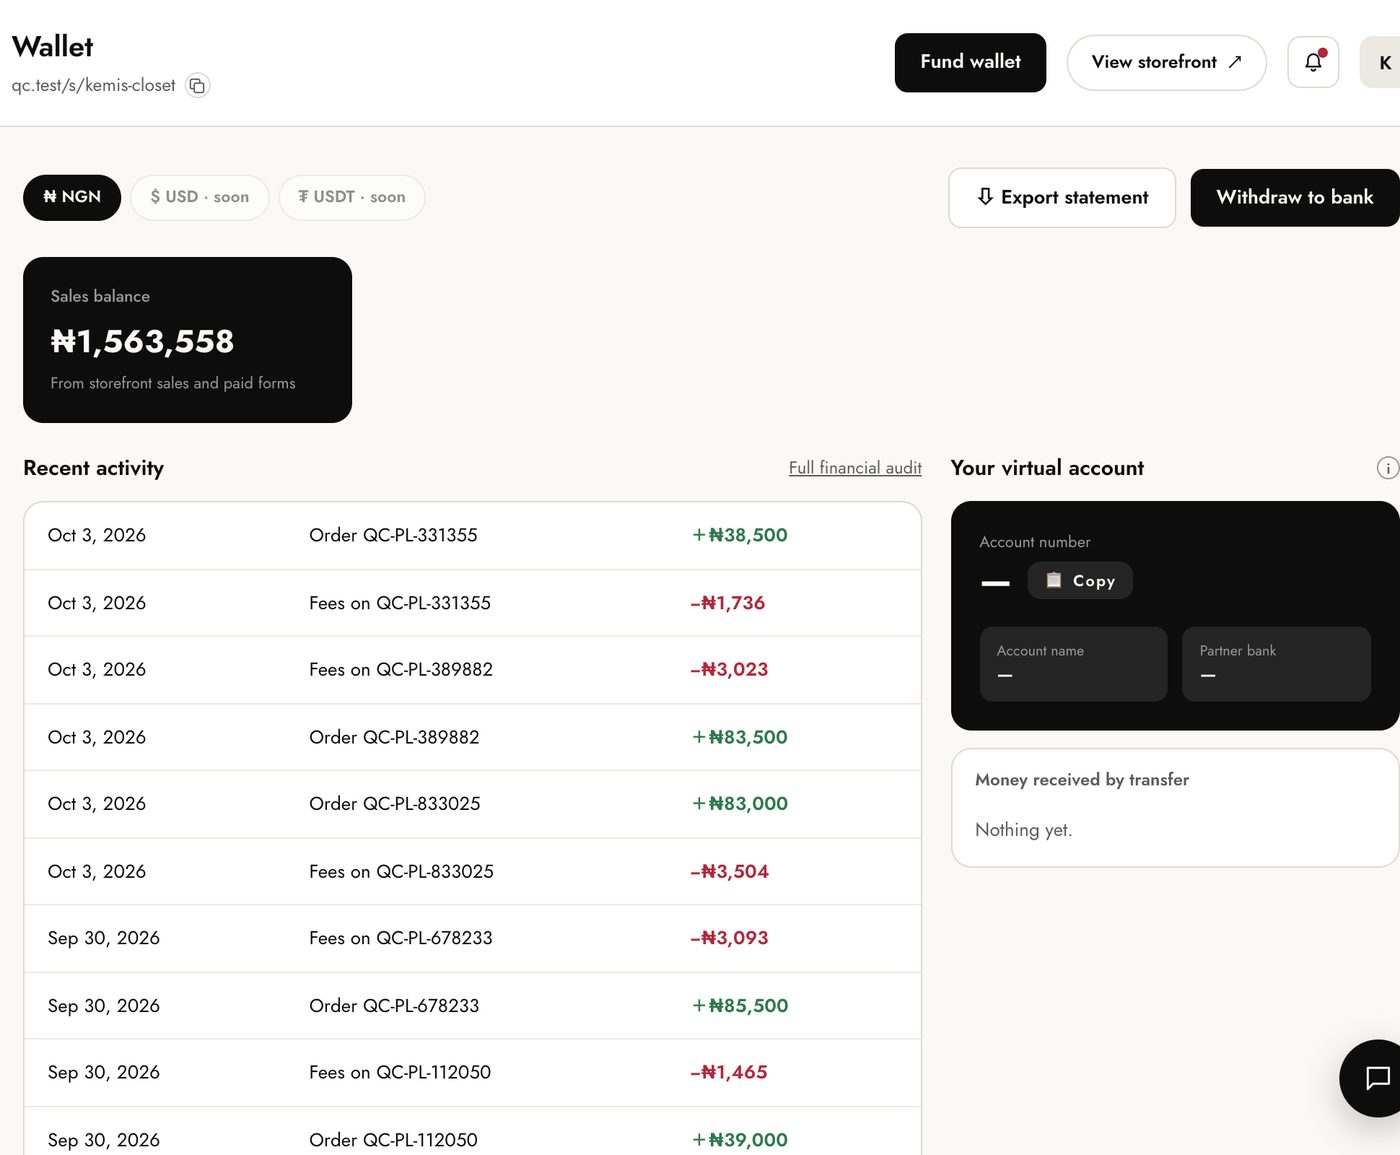
Task: Select the Order QC-PL-389882 row
Action: click(472, 737)
